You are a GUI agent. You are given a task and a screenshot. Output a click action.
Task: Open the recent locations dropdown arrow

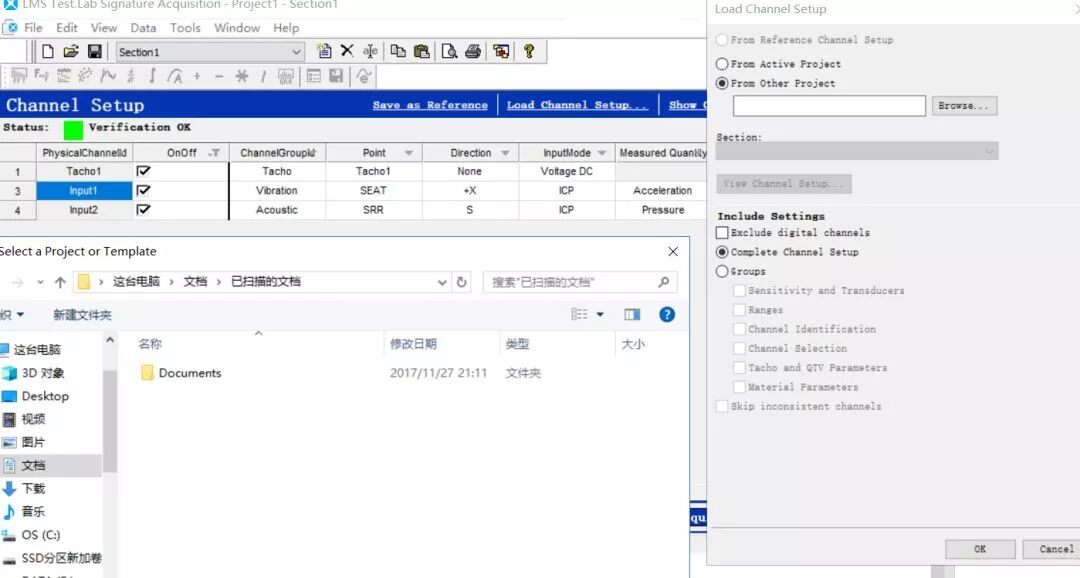(x=40, y=282)
